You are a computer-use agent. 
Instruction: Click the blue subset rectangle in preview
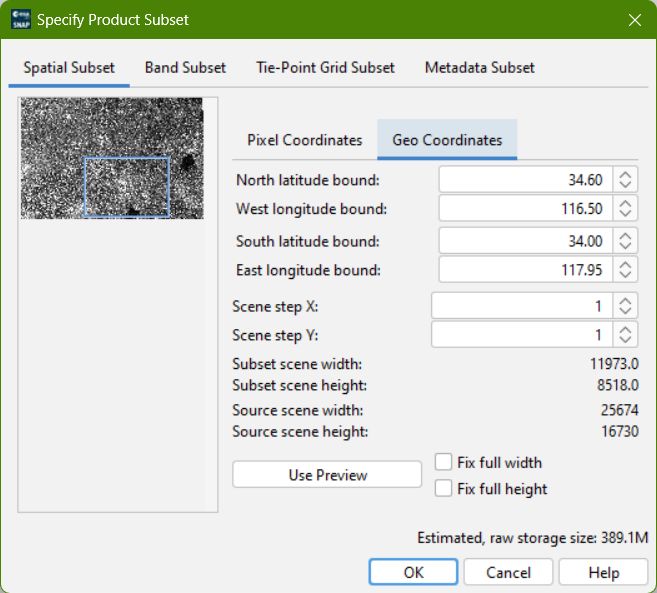pyautogui.click(x=127, y=187)
